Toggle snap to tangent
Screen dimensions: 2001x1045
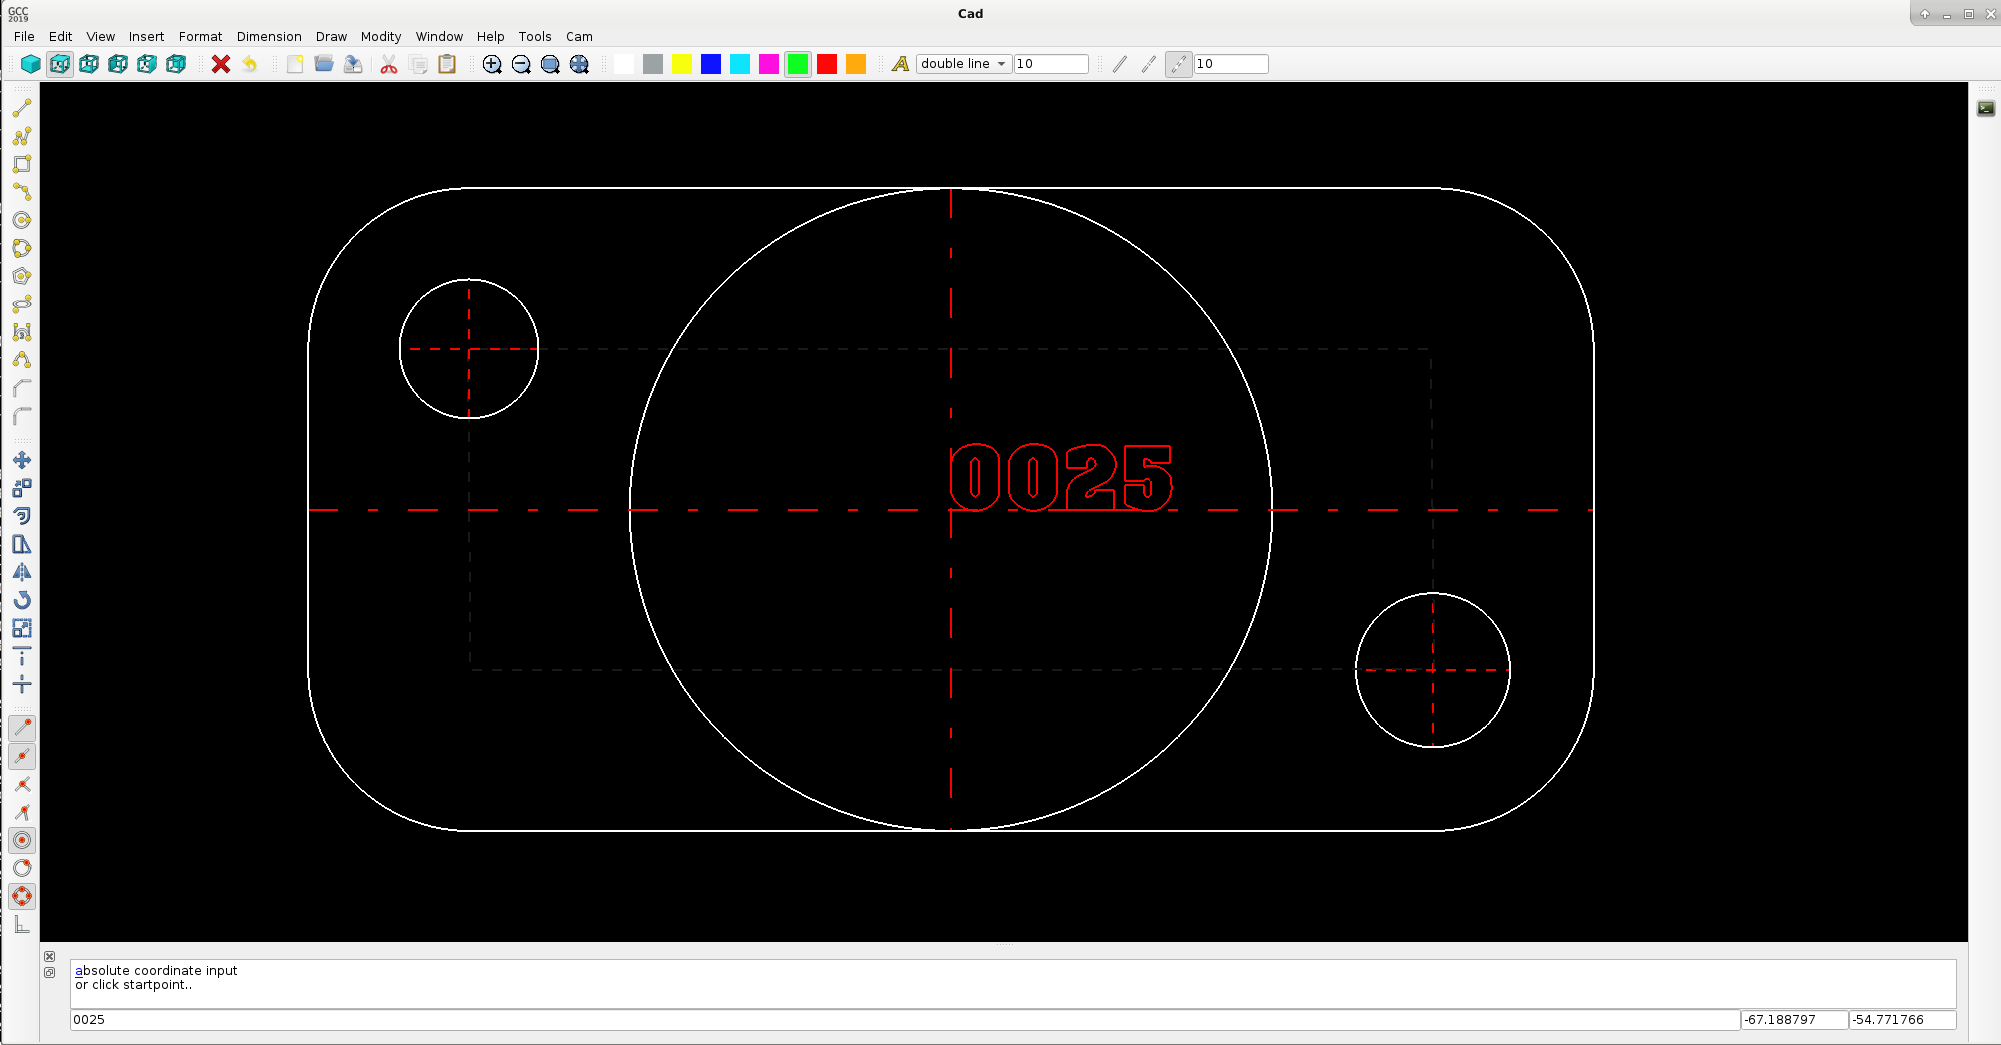22,868
